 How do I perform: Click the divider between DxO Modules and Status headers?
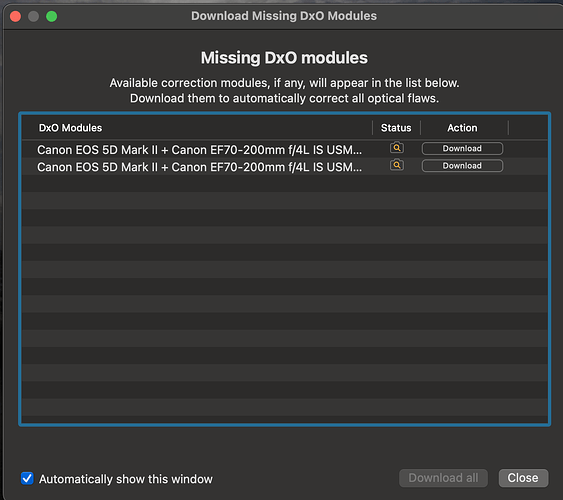[372, 128]
